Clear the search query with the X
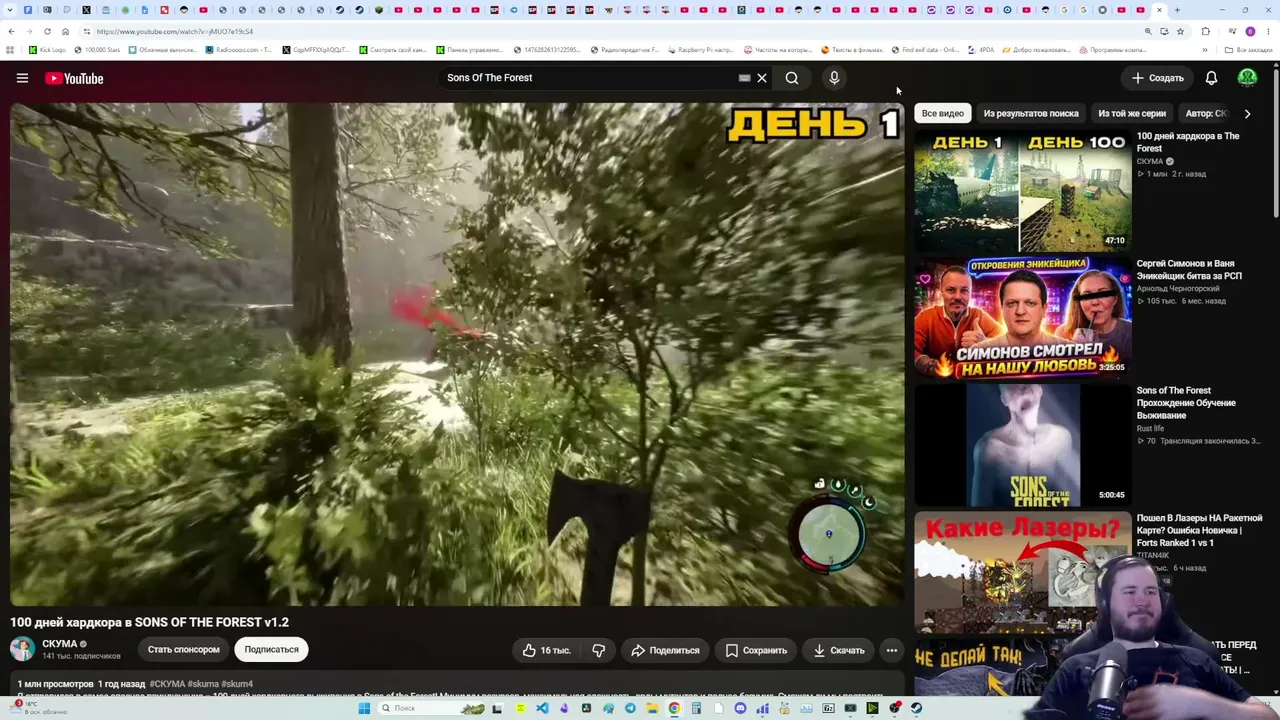The height and width of the screenshot is (720, 1280). (x=762, y=78)
